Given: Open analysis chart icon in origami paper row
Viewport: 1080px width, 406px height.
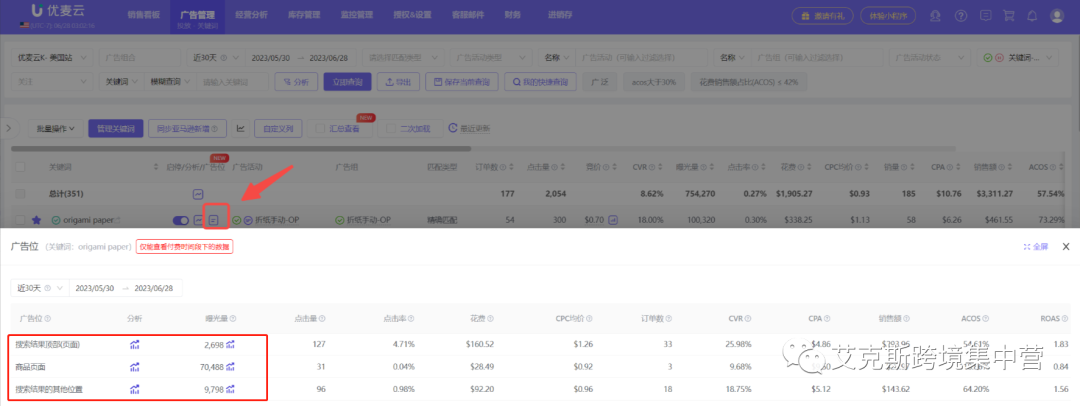Looking at the screenshot, I should (x=198, y=220).
